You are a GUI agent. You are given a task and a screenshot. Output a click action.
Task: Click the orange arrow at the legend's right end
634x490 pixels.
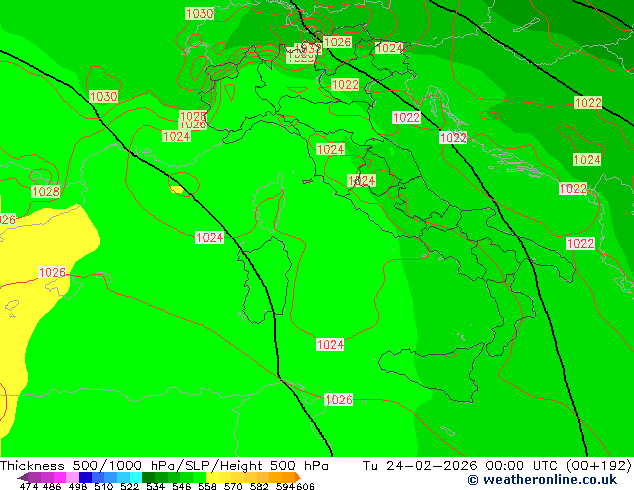coord(297,477)
